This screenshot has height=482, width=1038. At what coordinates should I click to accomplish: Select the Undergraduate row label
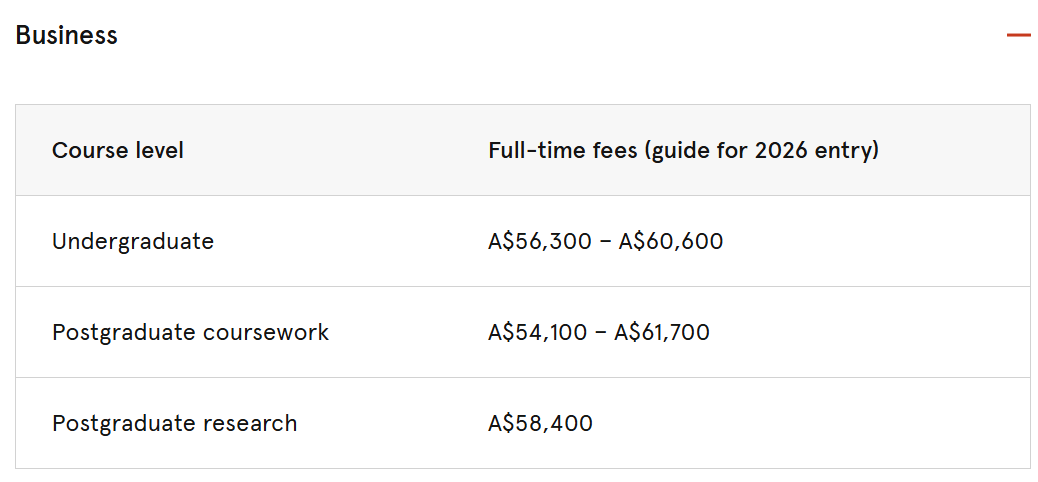tap(133, 241)
